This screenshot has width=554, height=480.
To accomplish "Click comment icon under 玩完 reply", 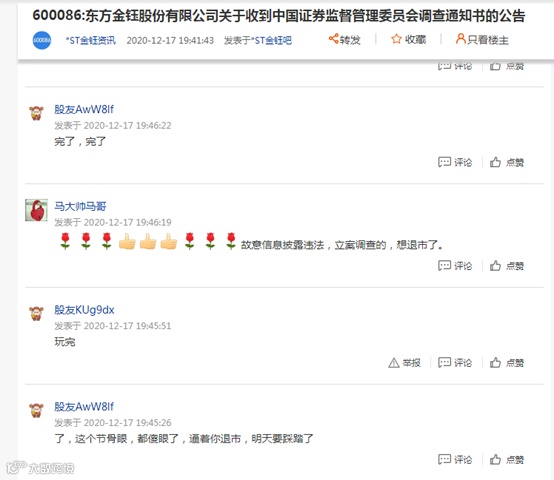I will pyautogui.click(x=444, y=362).
